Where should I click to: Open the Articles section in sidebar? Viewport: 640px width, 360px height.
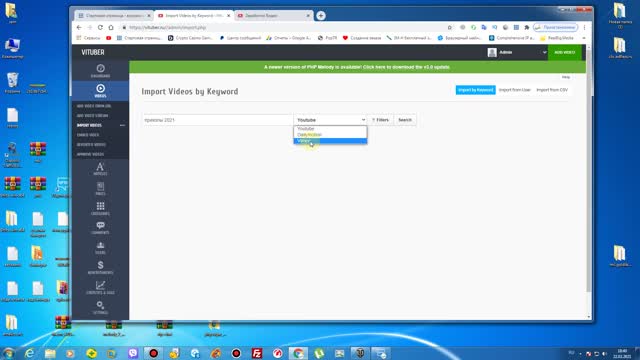[x=100, y=169]
